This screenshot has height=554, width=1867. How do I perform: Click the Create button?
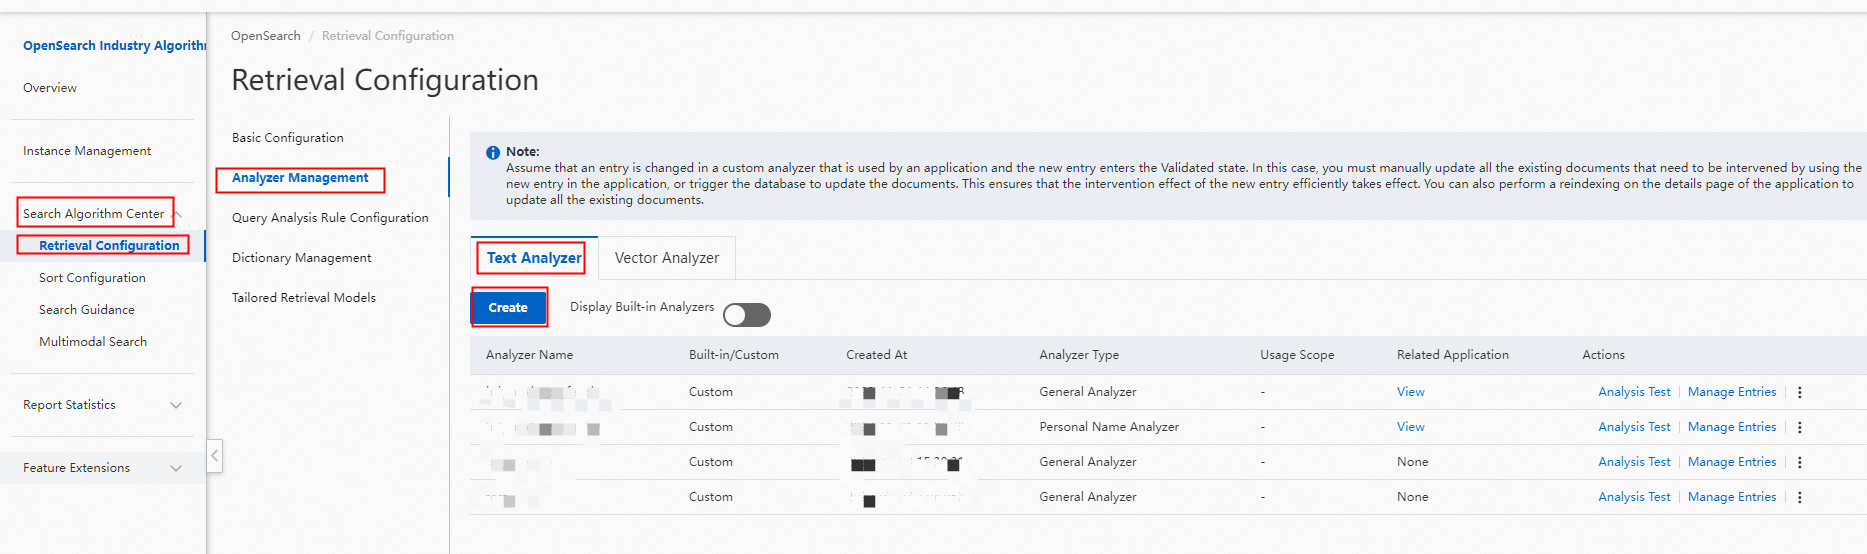point(508,308)
